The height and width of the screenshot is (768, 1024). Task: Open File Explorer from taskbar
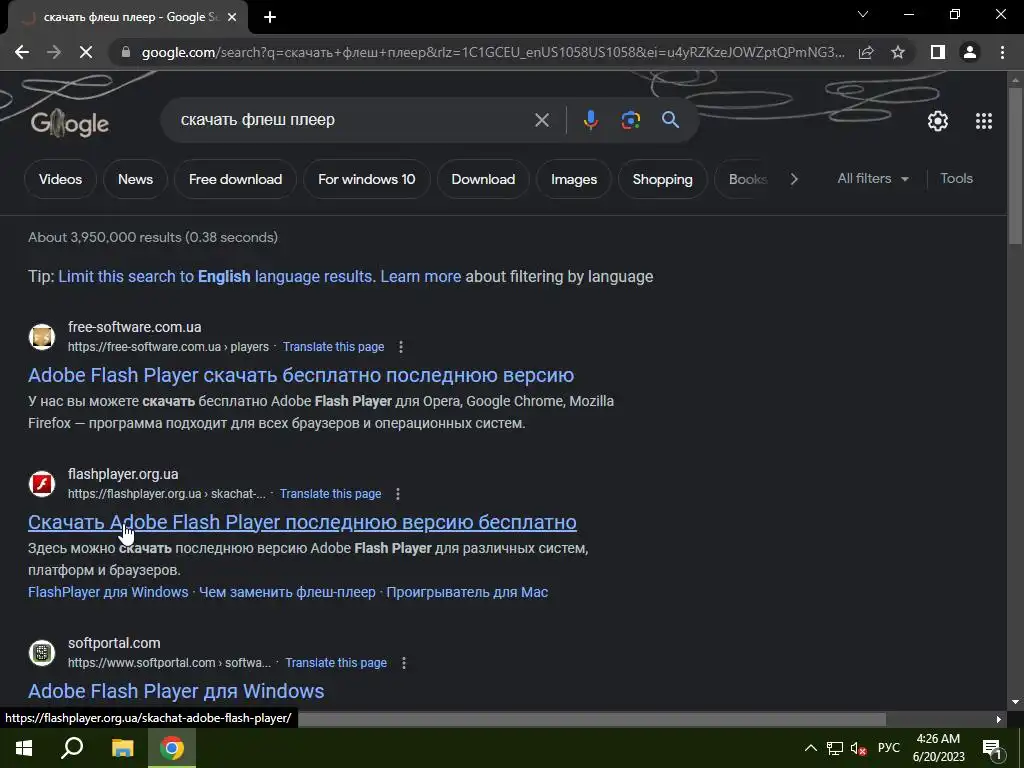(x=122, y=748)
